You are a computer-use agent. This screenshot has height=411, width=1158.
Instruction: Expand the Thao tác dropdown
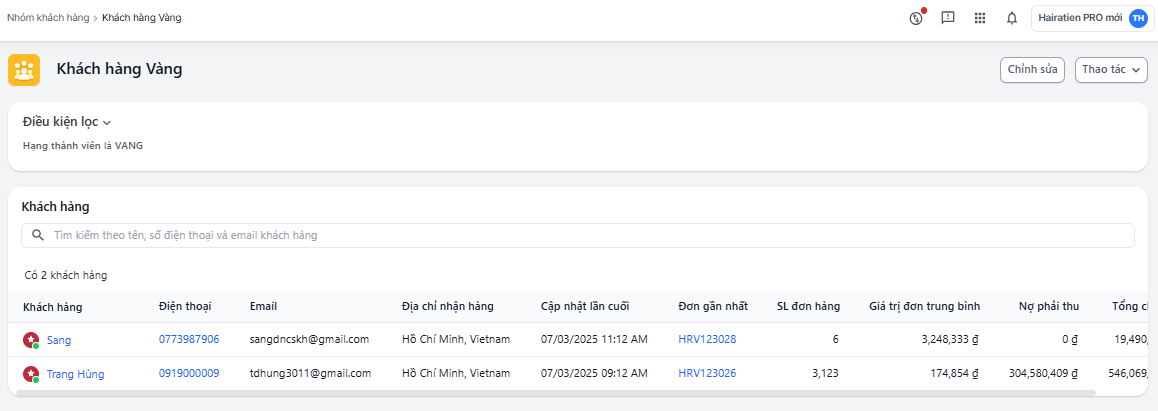[x=1110, y=70]
